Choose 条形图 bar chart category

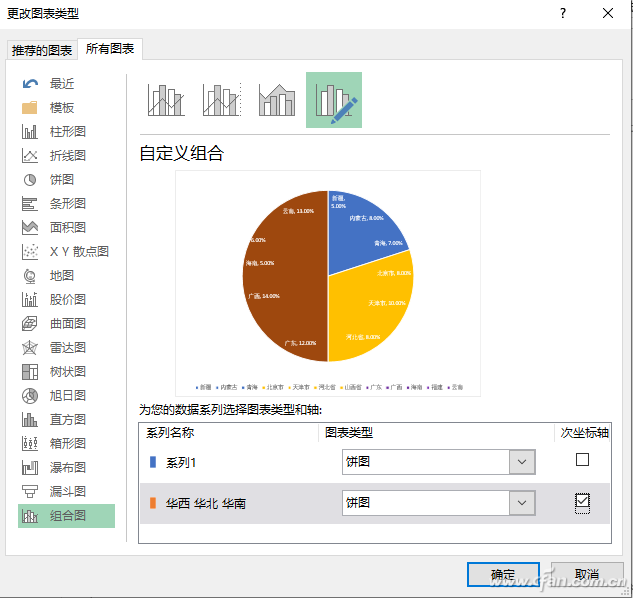(x=66, y=204)
